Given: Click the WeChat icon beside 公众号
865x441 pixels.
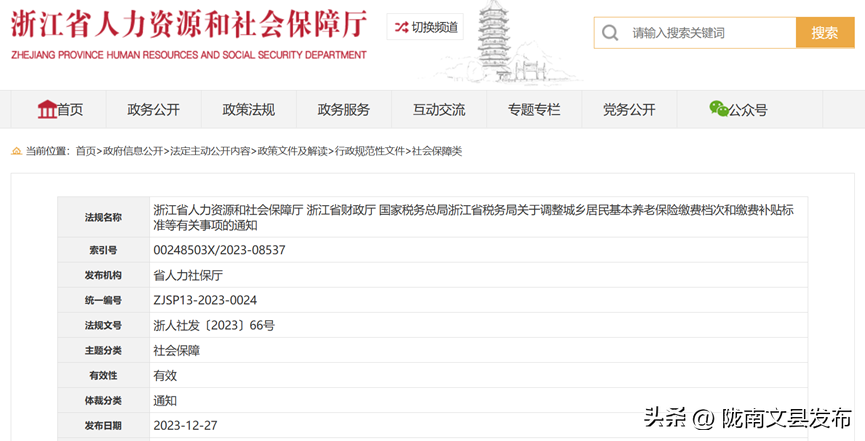Looking at the screenshot, I should [x=718, y=109].
